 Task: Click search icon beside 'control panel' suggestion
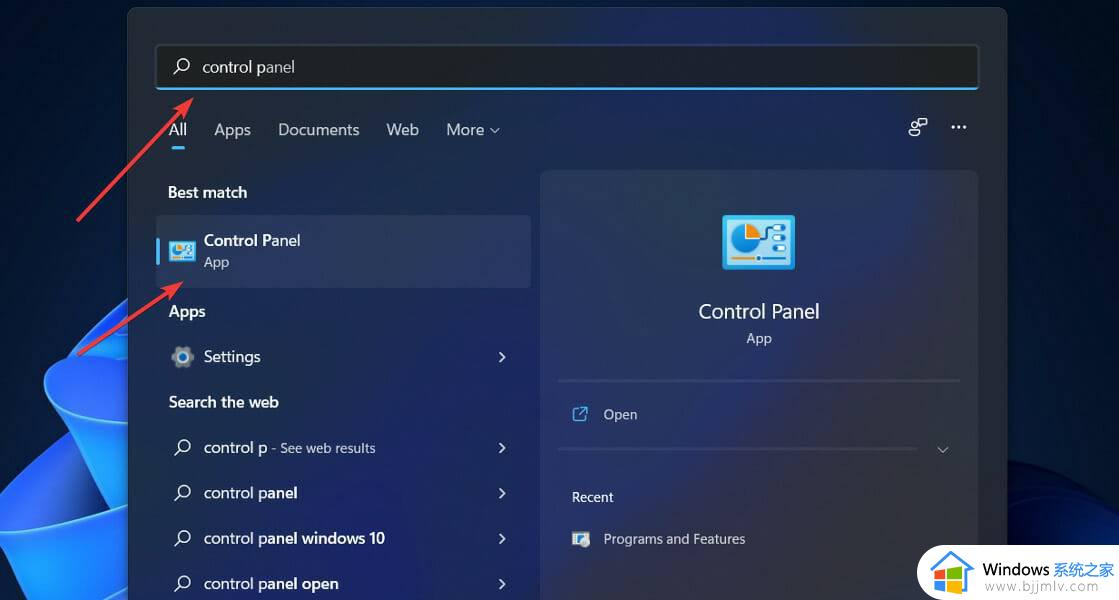pos(183,492)
